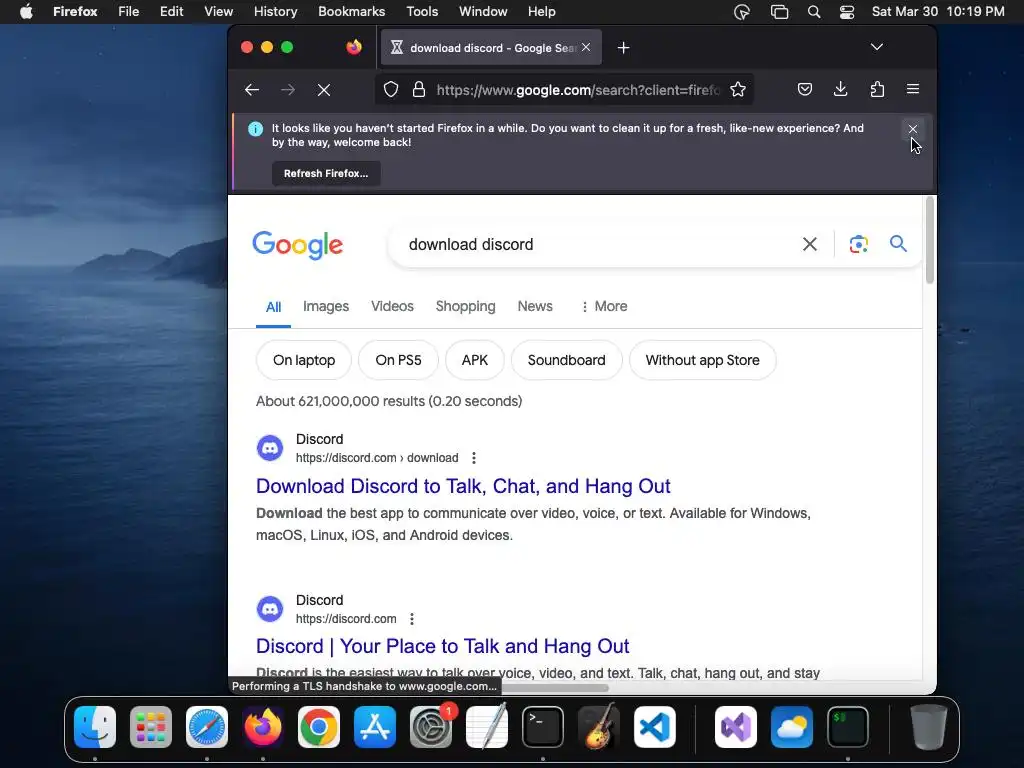Open Control Center in the menu bar
Screen dimensions: 1024x768
point(847,12)
